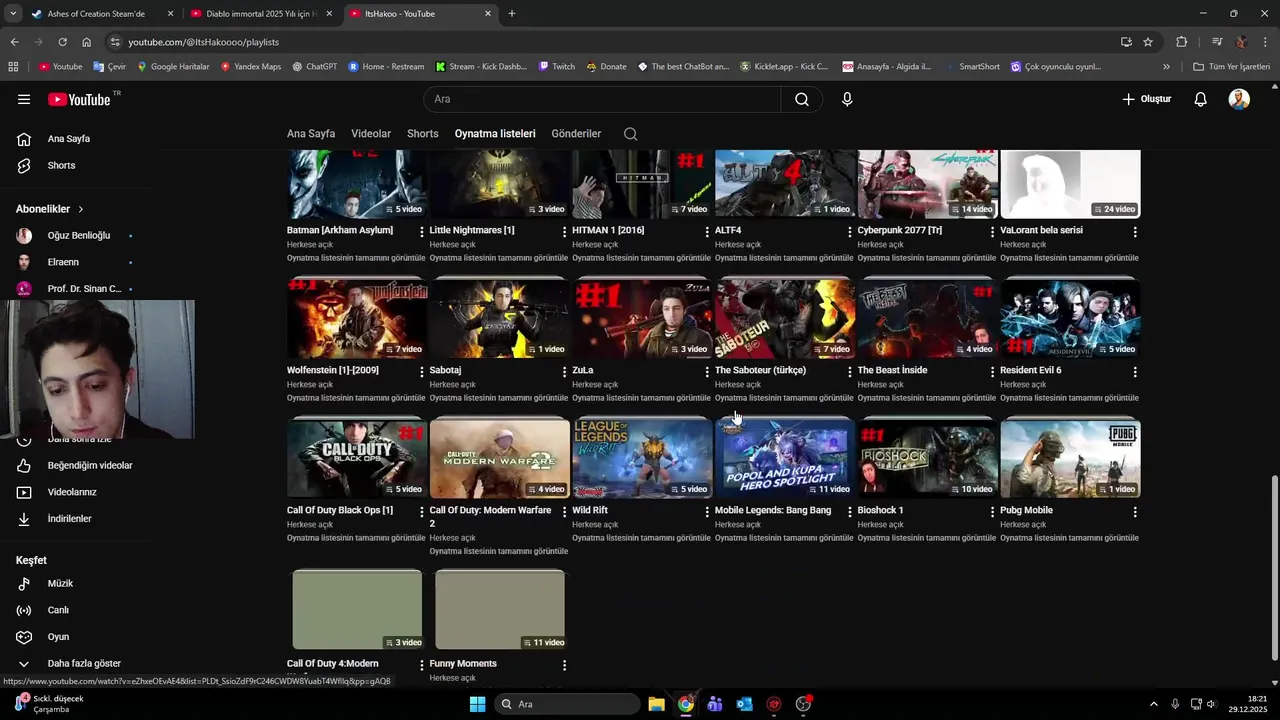The height and width of the screenshot is (720, 1280).
Task: Open Chrome extensions puzzle icon
Action: [1181, 42]
